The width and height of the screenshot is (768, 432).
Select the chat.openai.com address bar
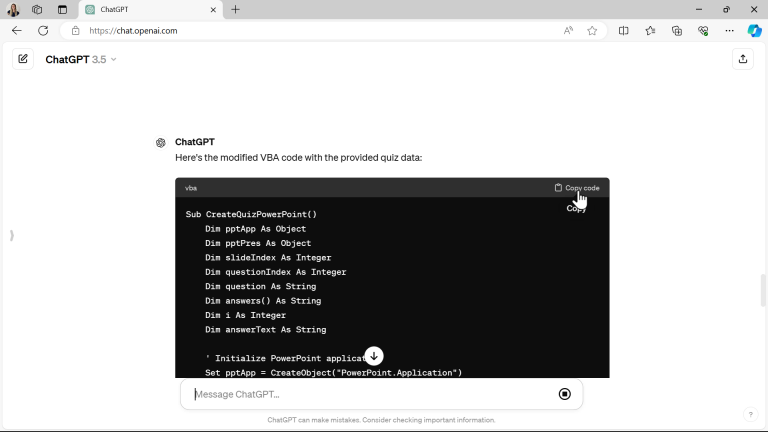point(313,30)
